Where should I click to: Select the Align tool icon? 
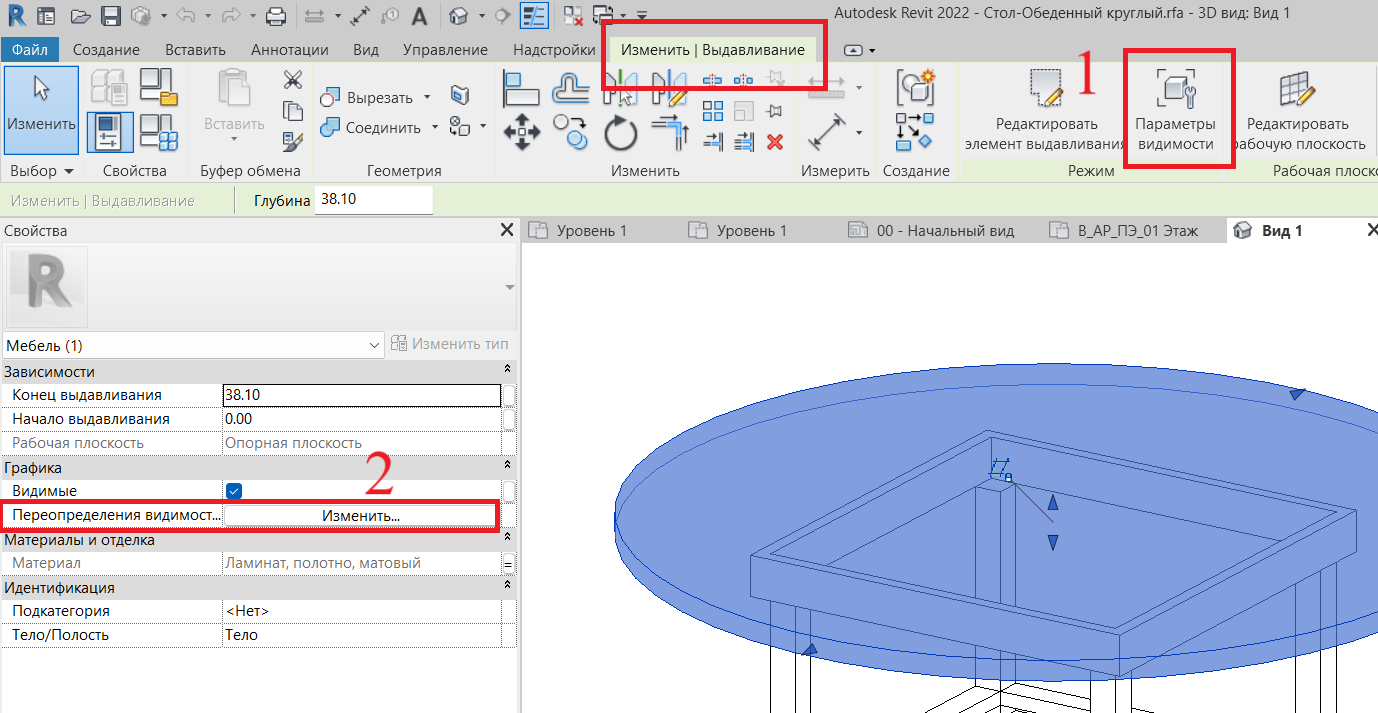(521, 90)
